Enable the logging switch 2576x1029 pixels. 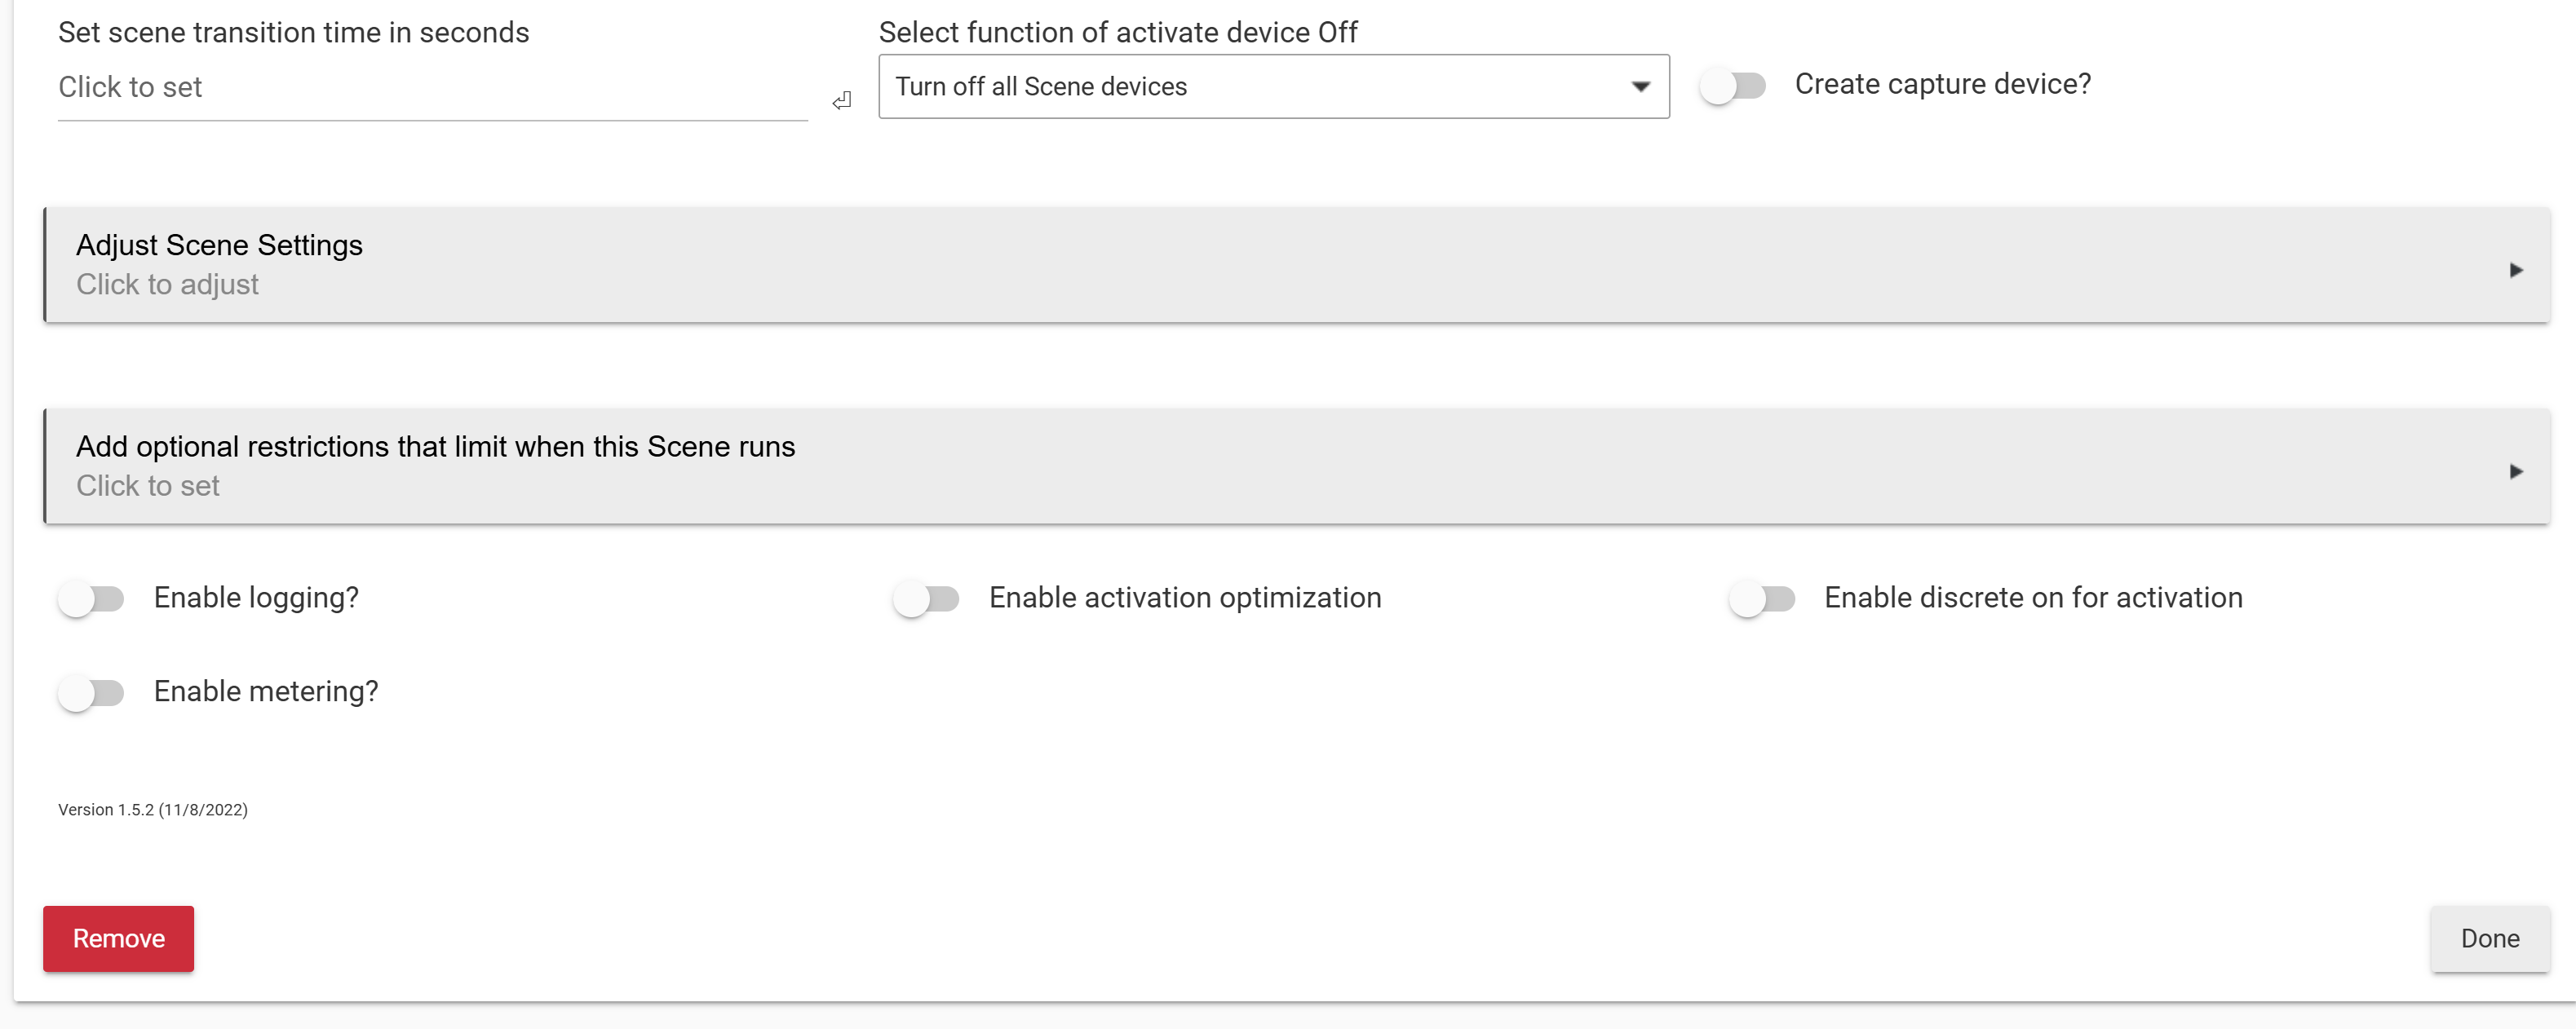click(91, 599)
